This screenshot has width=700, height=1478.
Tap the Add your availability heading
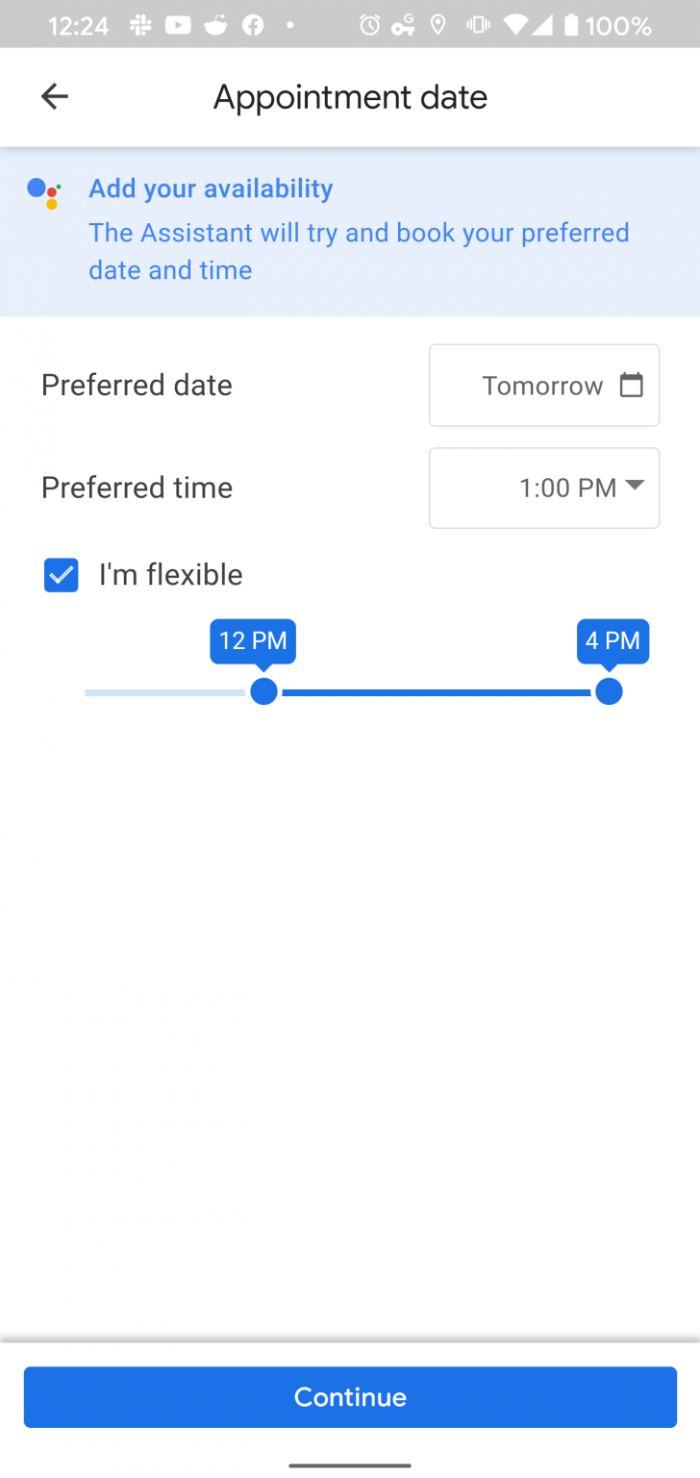pos(211,189)
